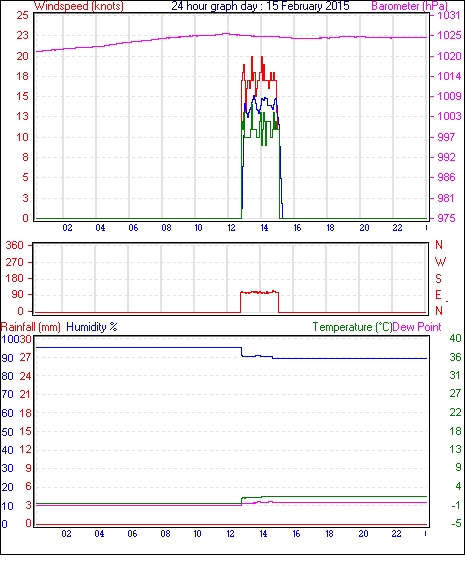Click the Barometer (hPa) axis label
Image resolution: width=465 pixels, height=563 pixels.
(x=410, y=6)
